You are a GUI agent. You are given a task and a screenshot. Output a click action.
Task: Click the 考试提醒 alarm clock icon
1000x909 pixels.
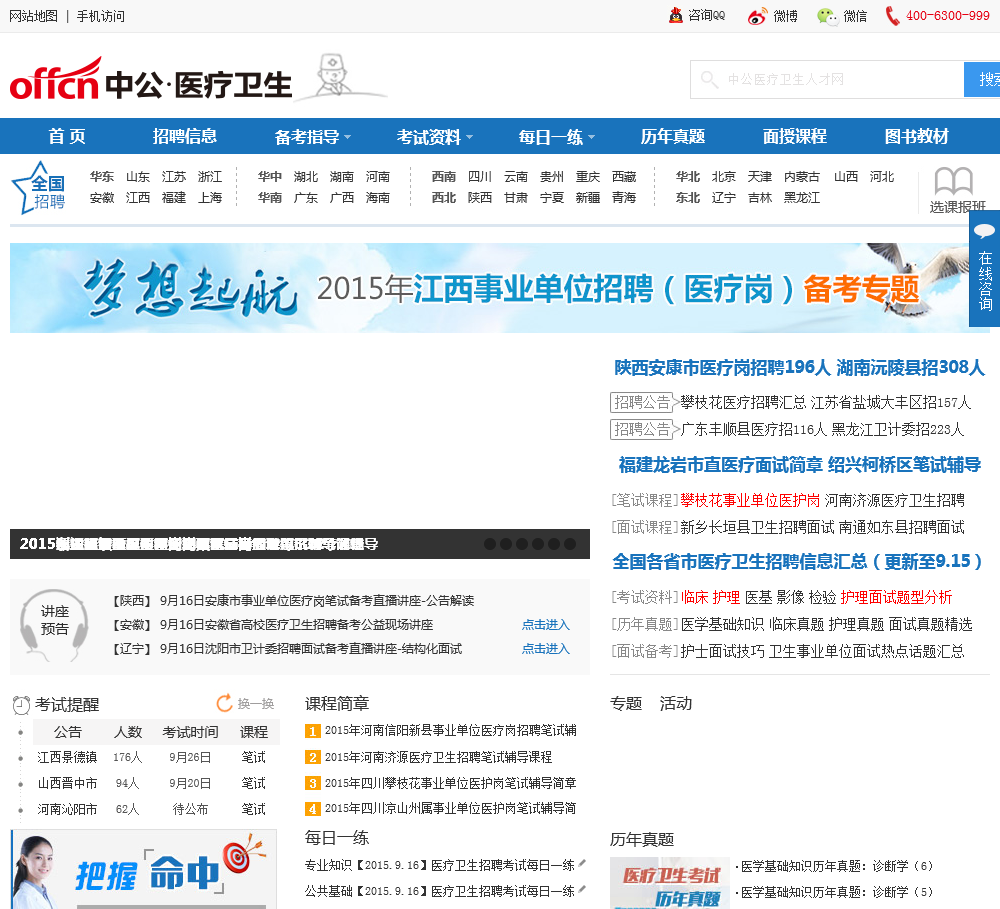pyautogui.click(x=22, y=705)
